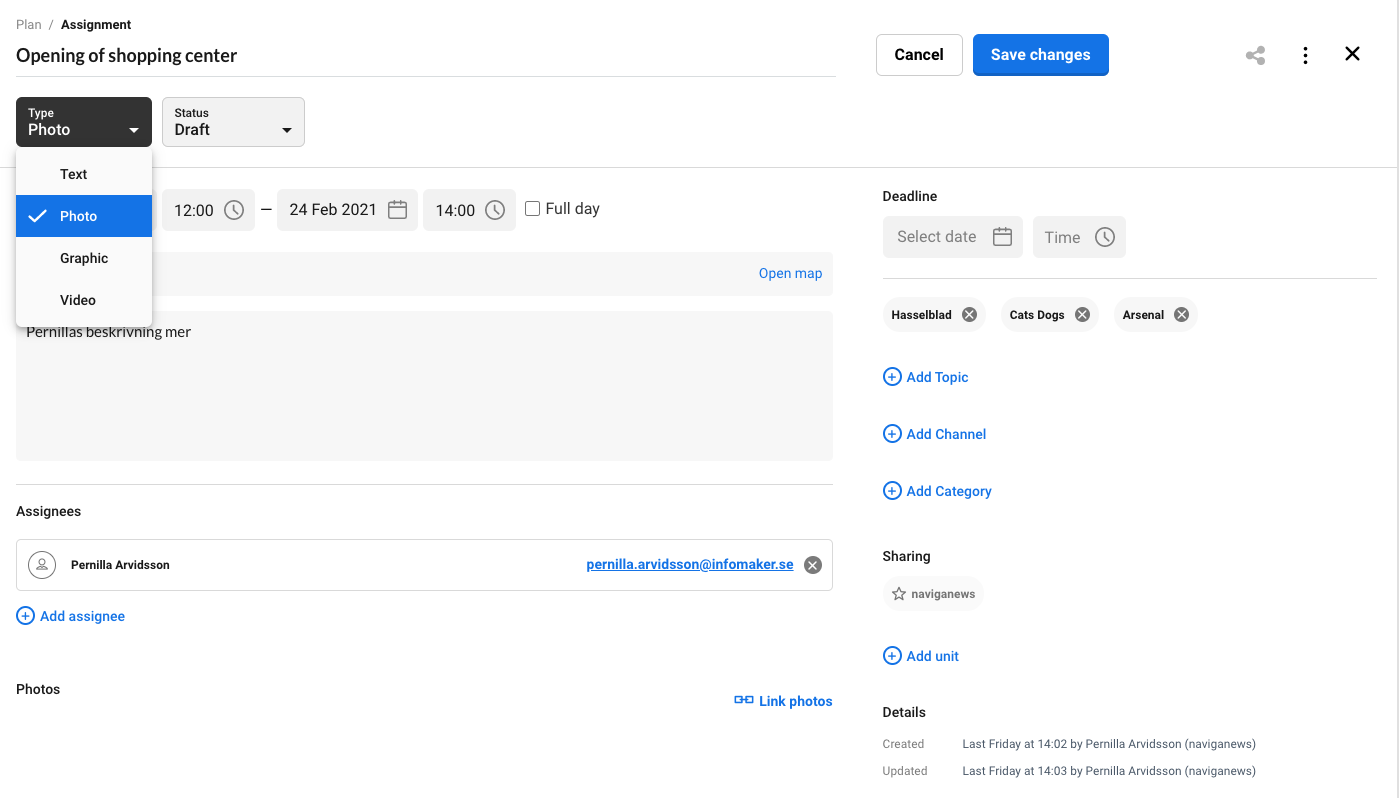The height and width of the screenshot is (798, 1399).
Task: Remove the Cats Dogs tag
Action: click(1082, 315)
